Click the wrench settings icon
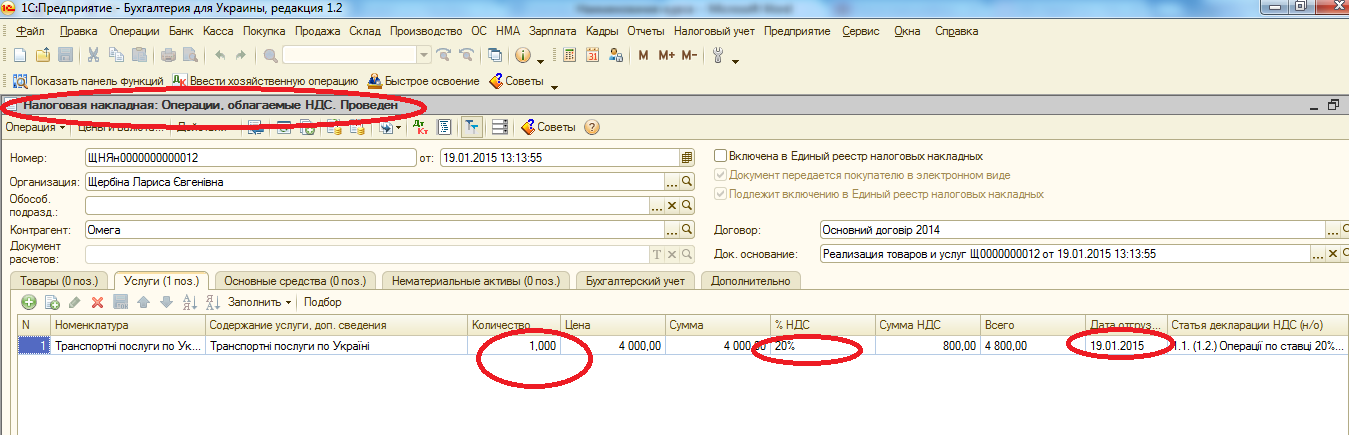 [717, 55]
